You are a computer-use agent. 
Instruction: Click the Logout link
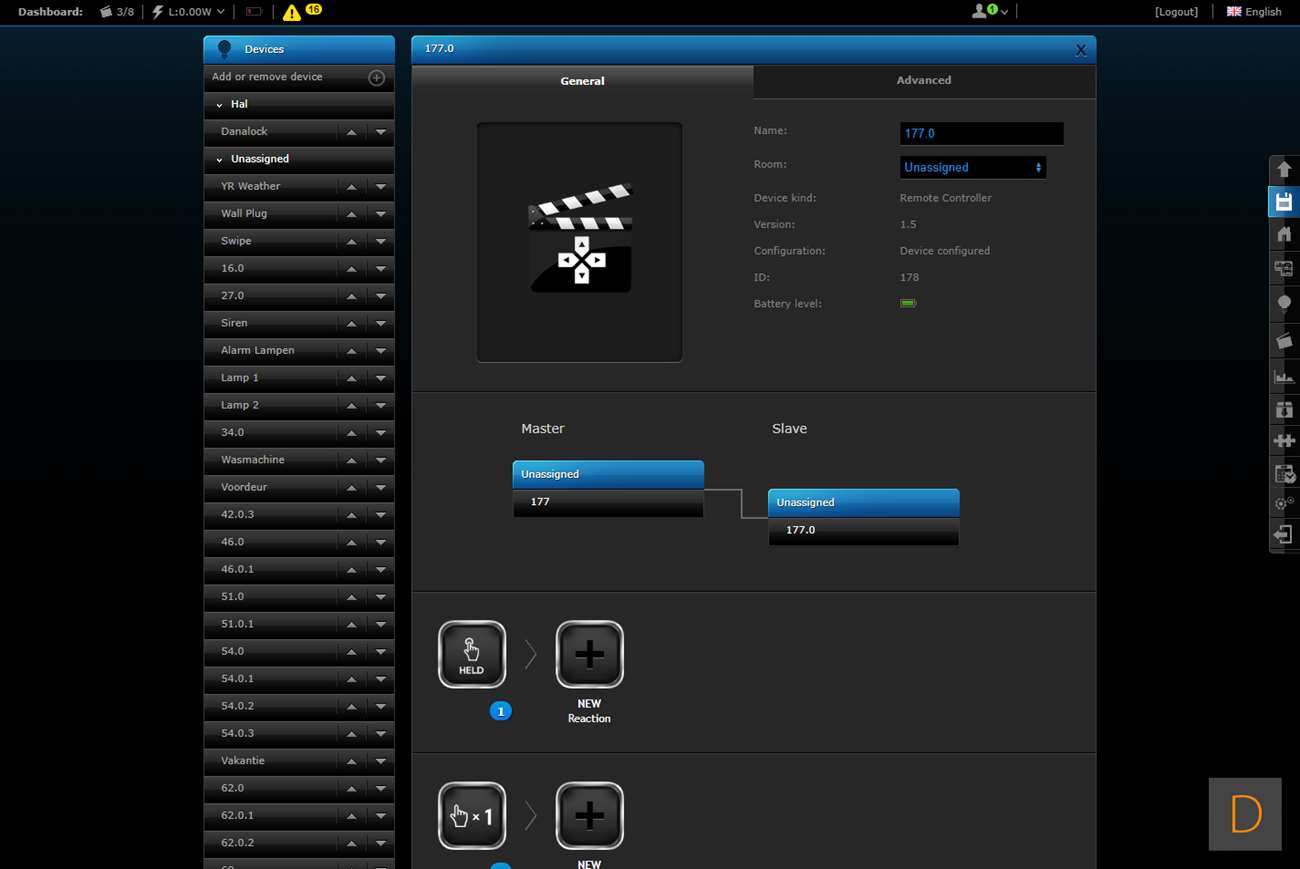1176,12
